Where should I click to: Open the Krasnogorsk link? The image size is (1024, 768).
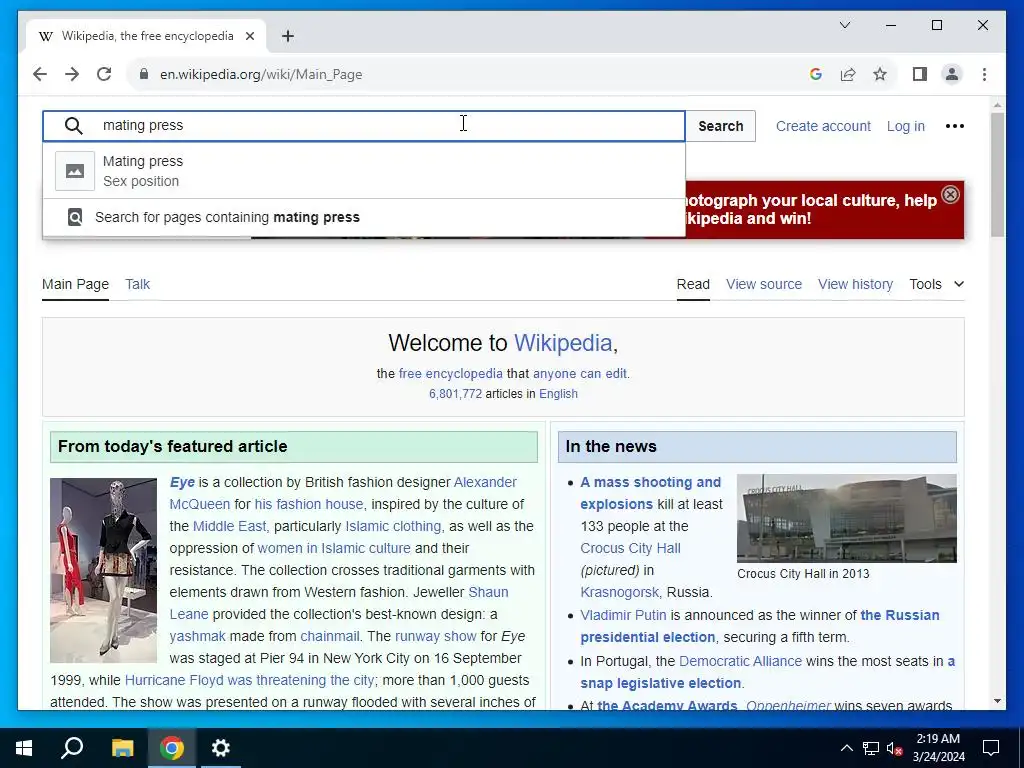coord(619,592)
